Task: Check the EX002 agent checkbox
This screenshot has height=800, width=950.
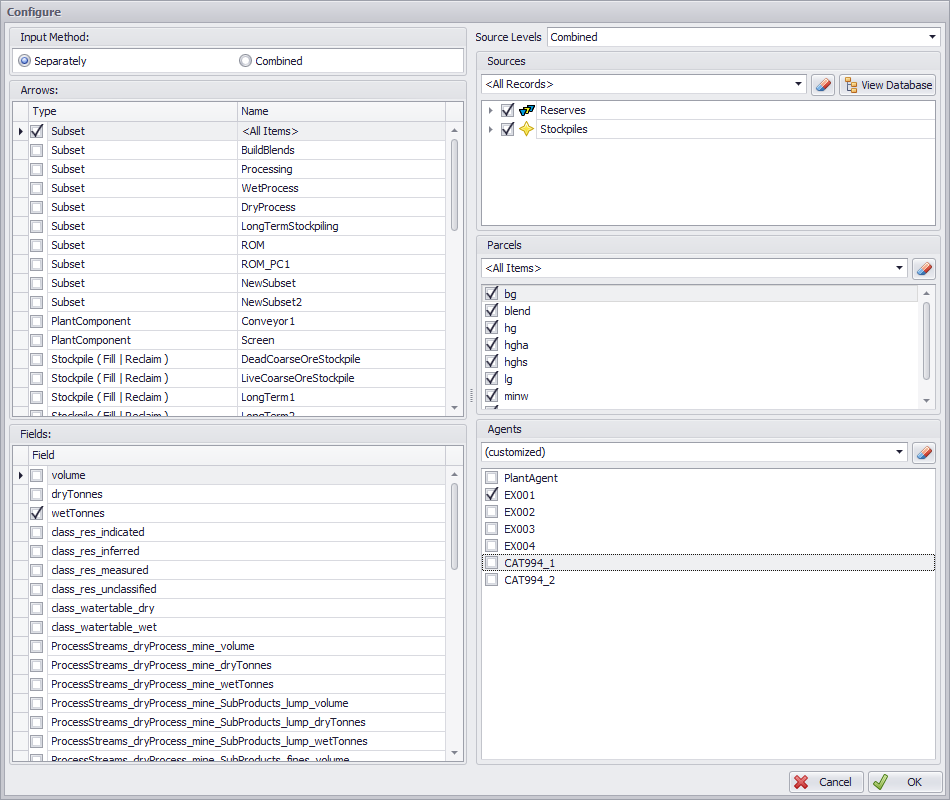Action: point(491,512)
